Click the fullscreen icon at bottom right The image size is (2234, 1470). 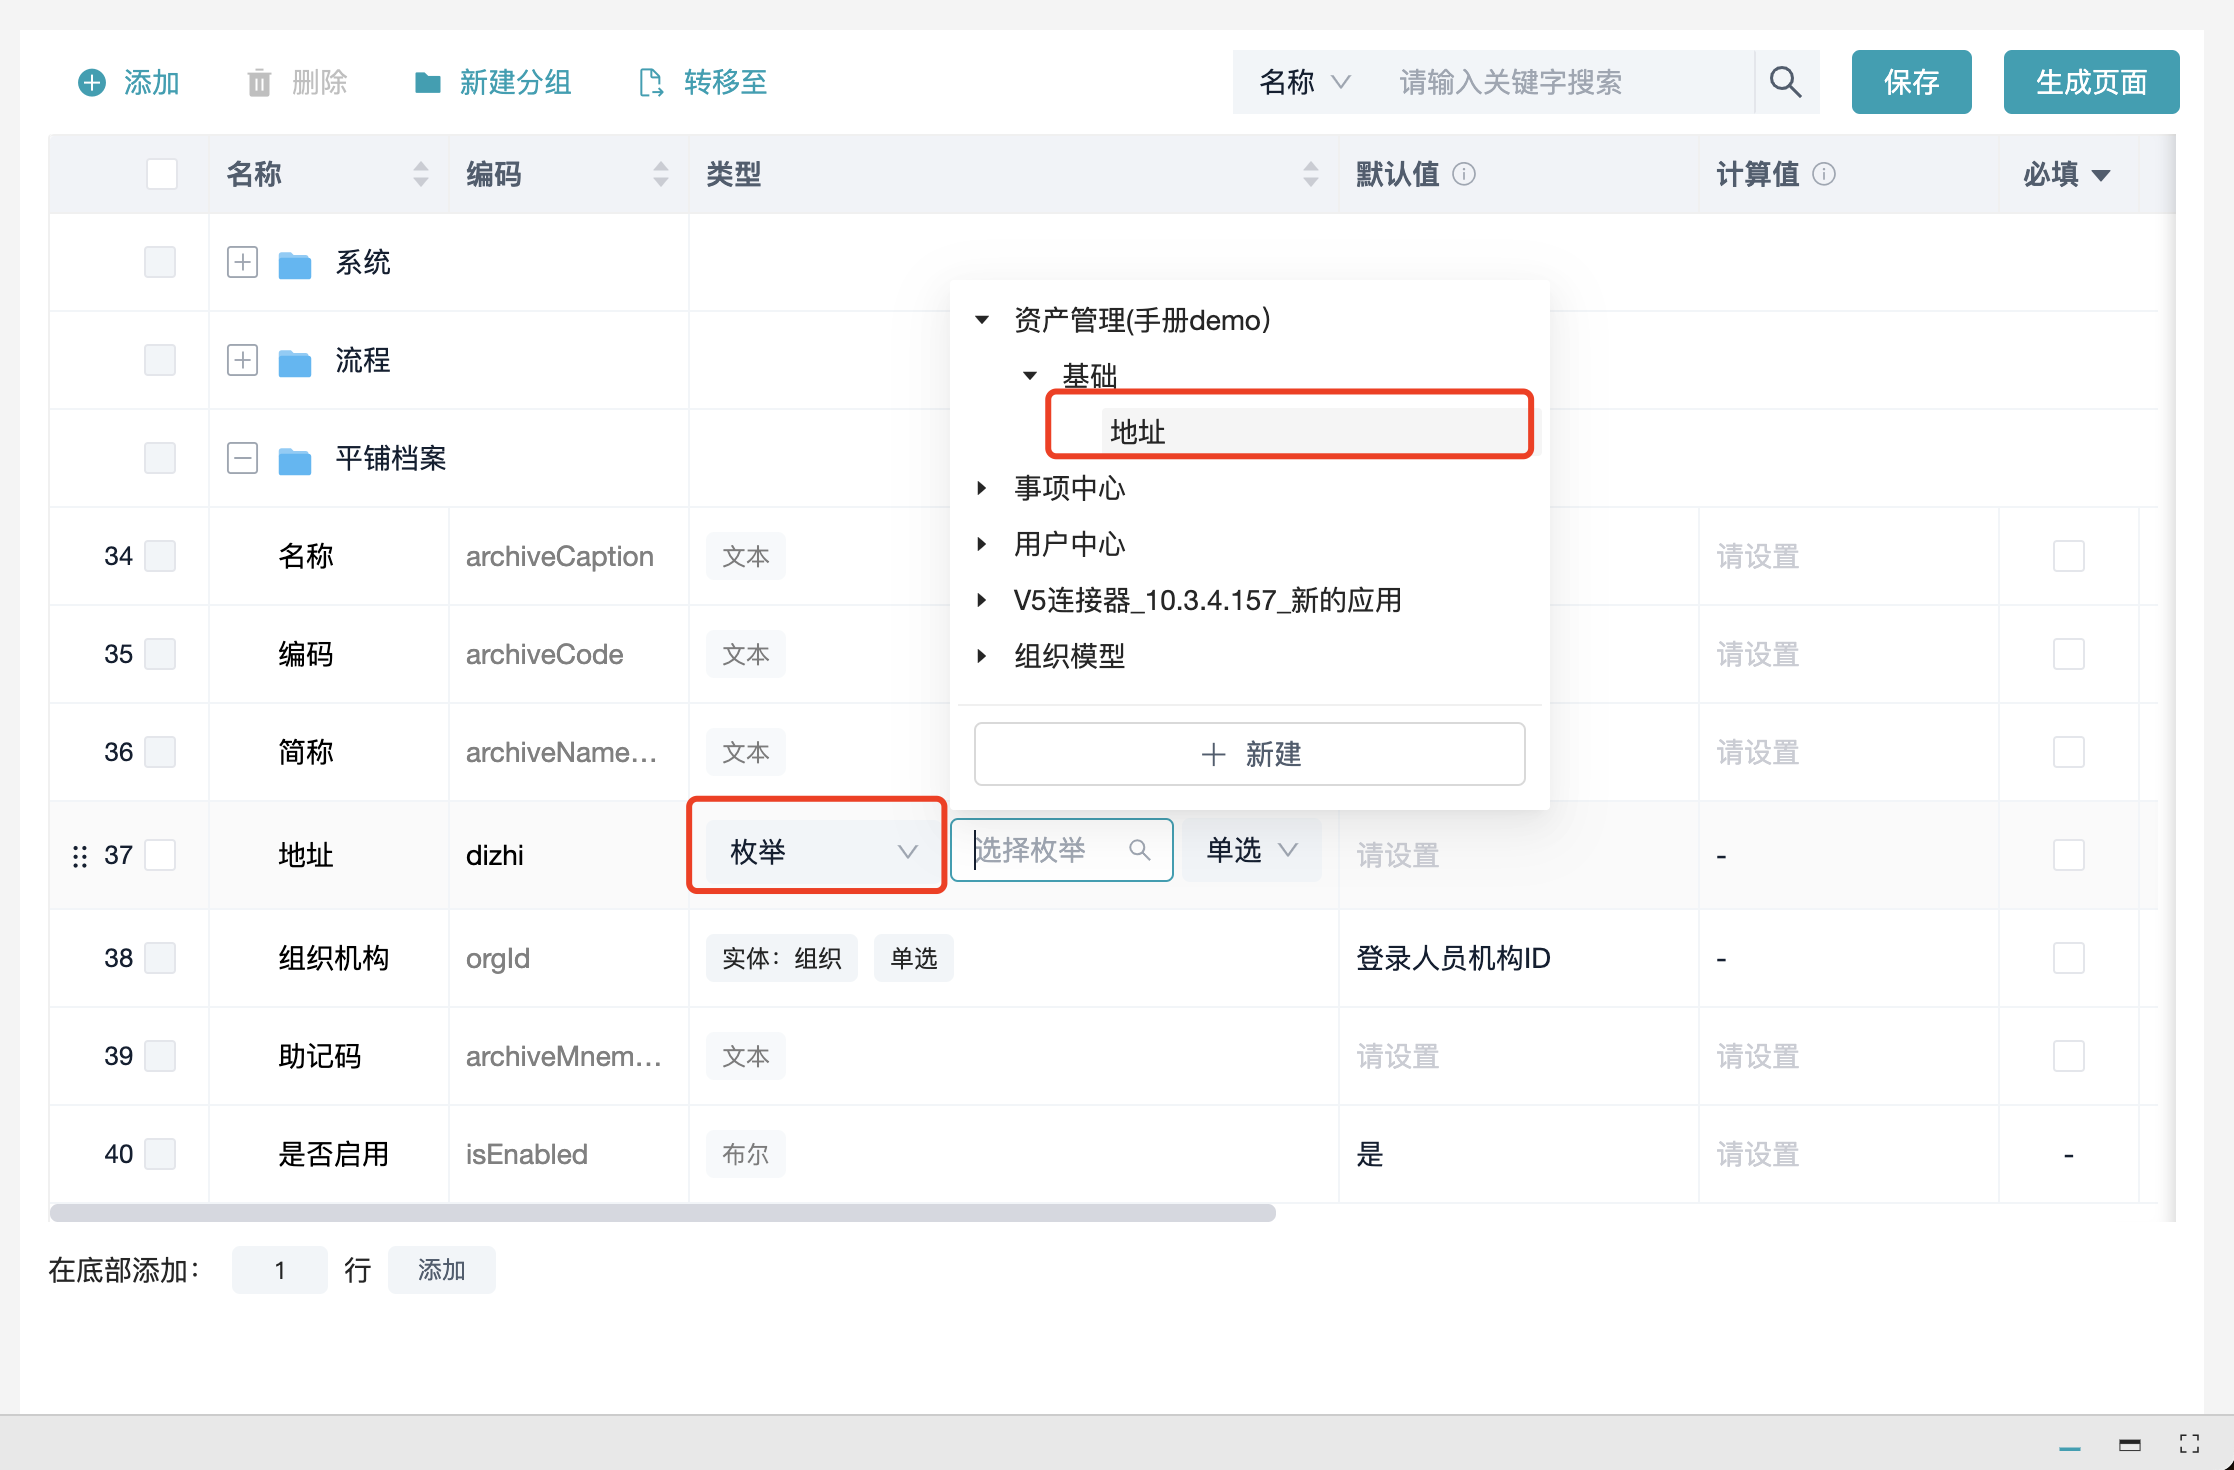click(2190, 1443)
